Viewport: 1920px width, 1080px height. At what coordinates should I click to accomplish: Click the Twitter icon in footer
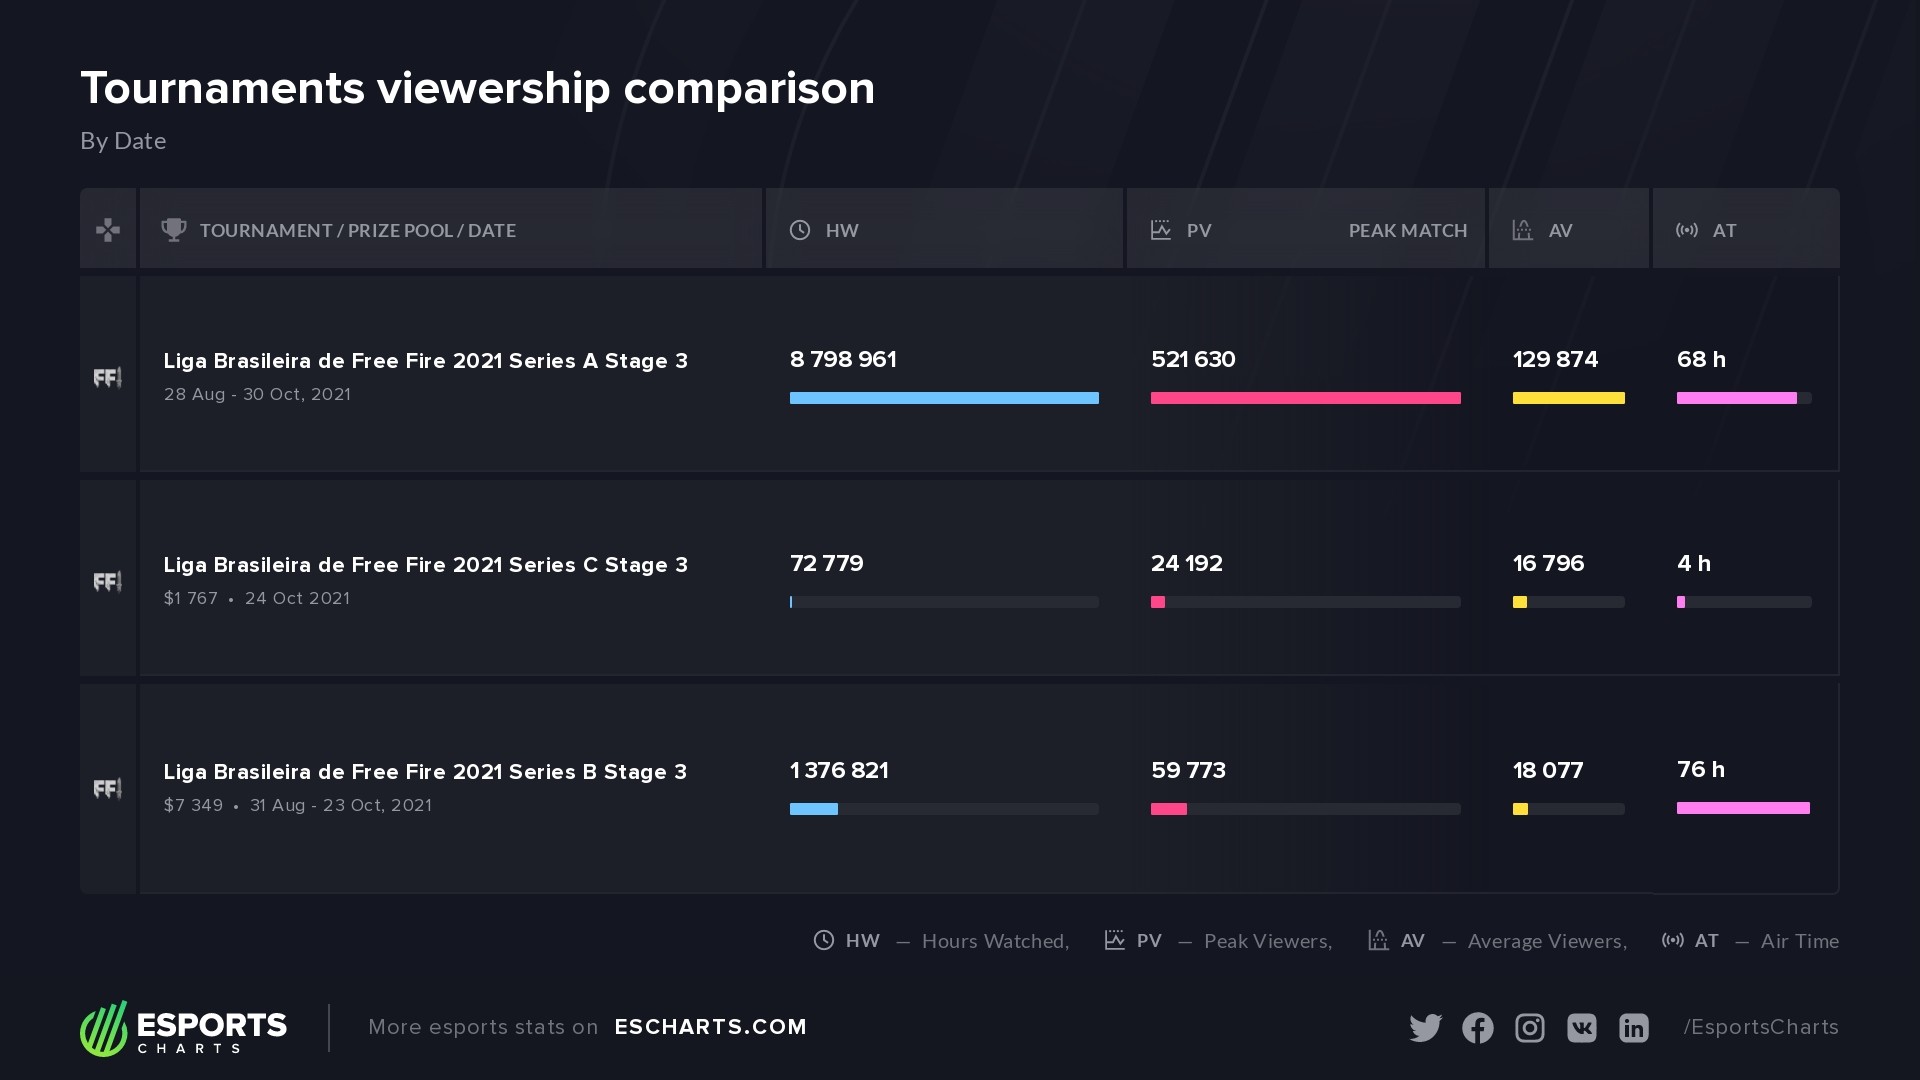pos(1425,1028)
